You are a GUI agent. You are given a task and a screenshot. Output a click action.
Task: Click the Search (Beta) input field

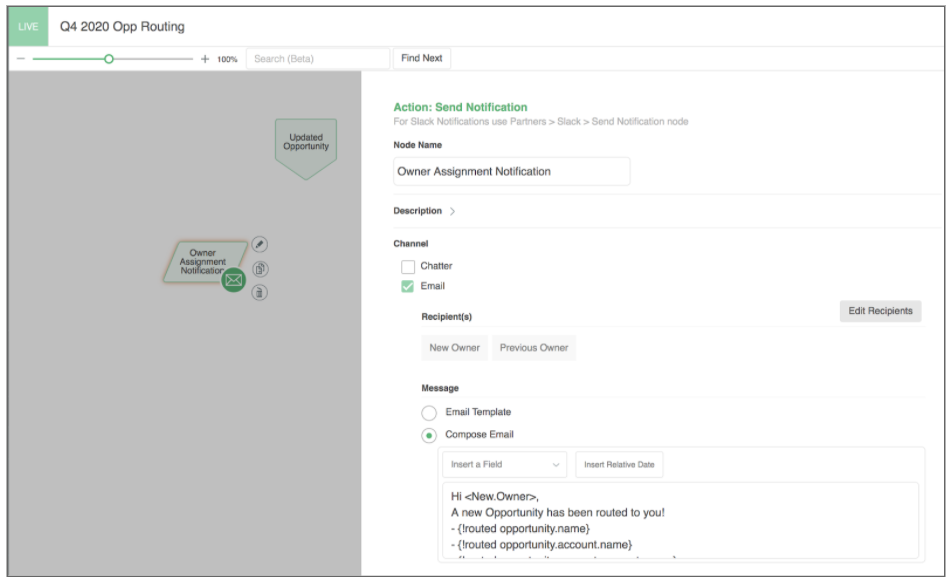click(317, 59)
